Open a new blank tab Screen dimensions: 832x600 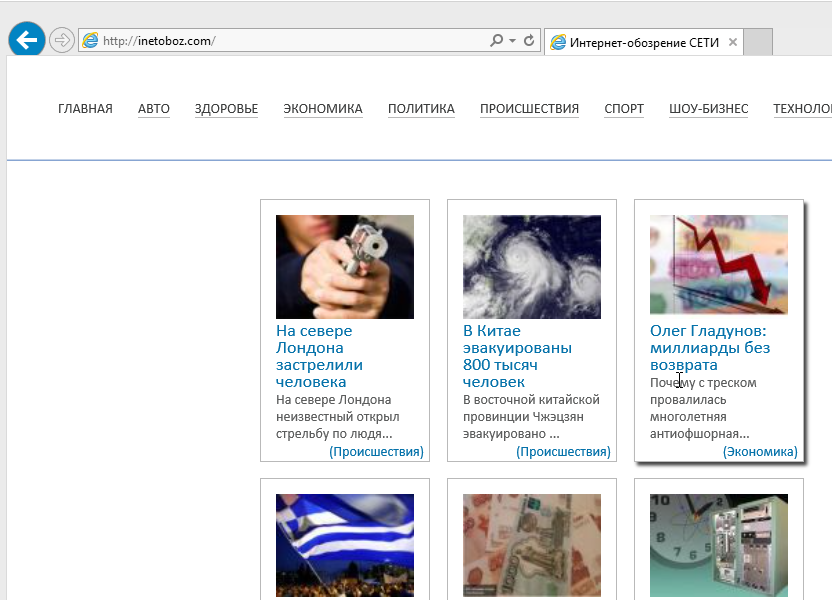click(x=758, y=42)
